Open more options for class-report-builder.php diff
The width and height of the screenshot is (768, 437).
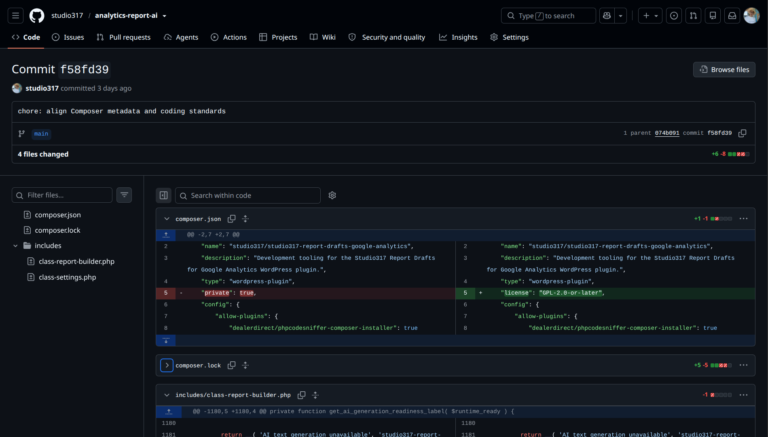click(744, 395)
